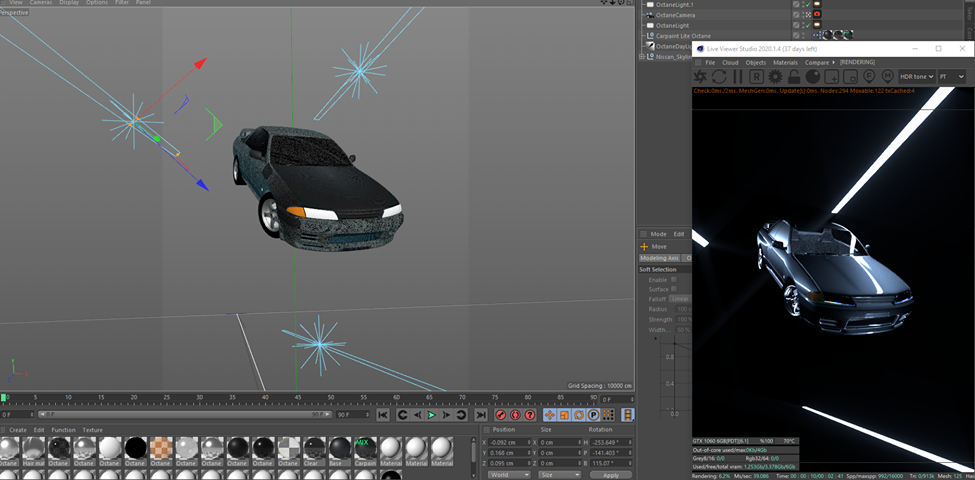
Task: Select the Hair material thumbnail
Action: (x=34, y=450)
